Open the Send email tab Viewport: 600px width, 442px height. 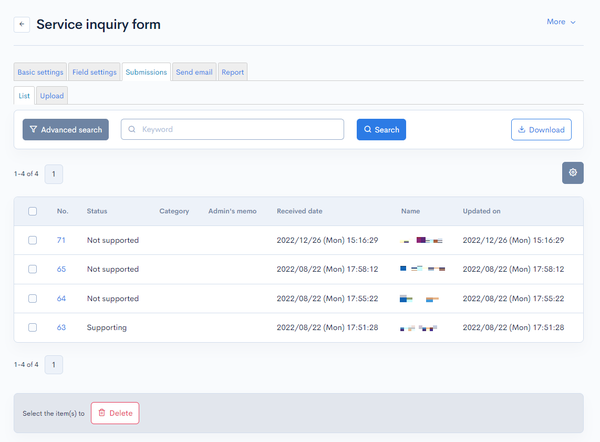194,72
